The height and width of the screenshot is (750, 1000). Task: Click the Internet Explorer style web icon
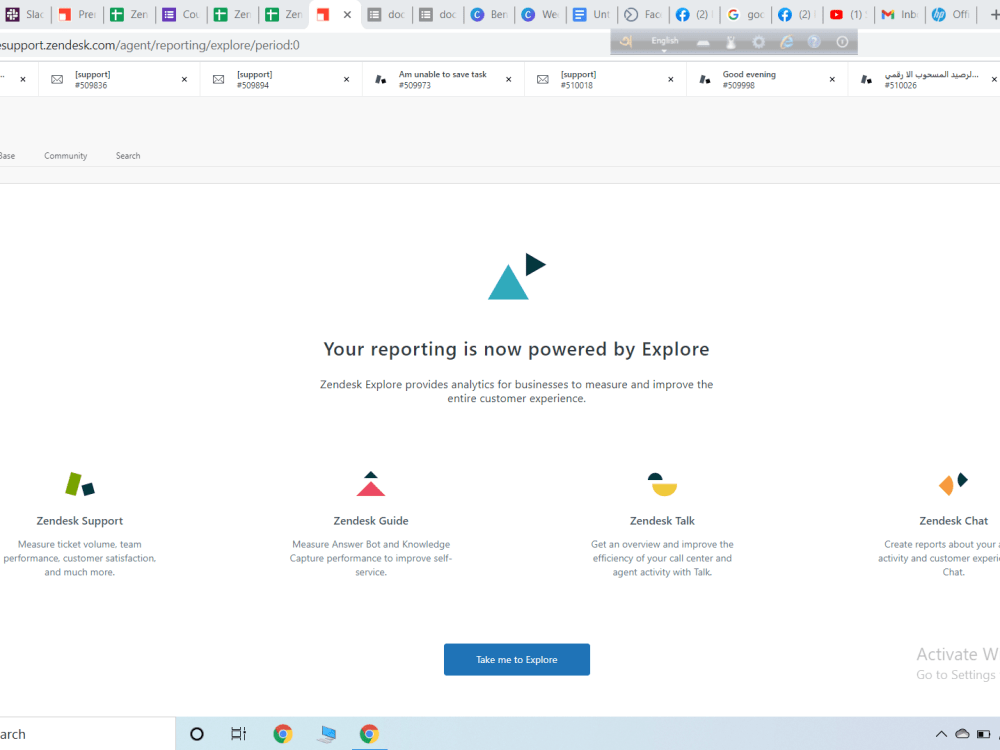tap(786, 43)
